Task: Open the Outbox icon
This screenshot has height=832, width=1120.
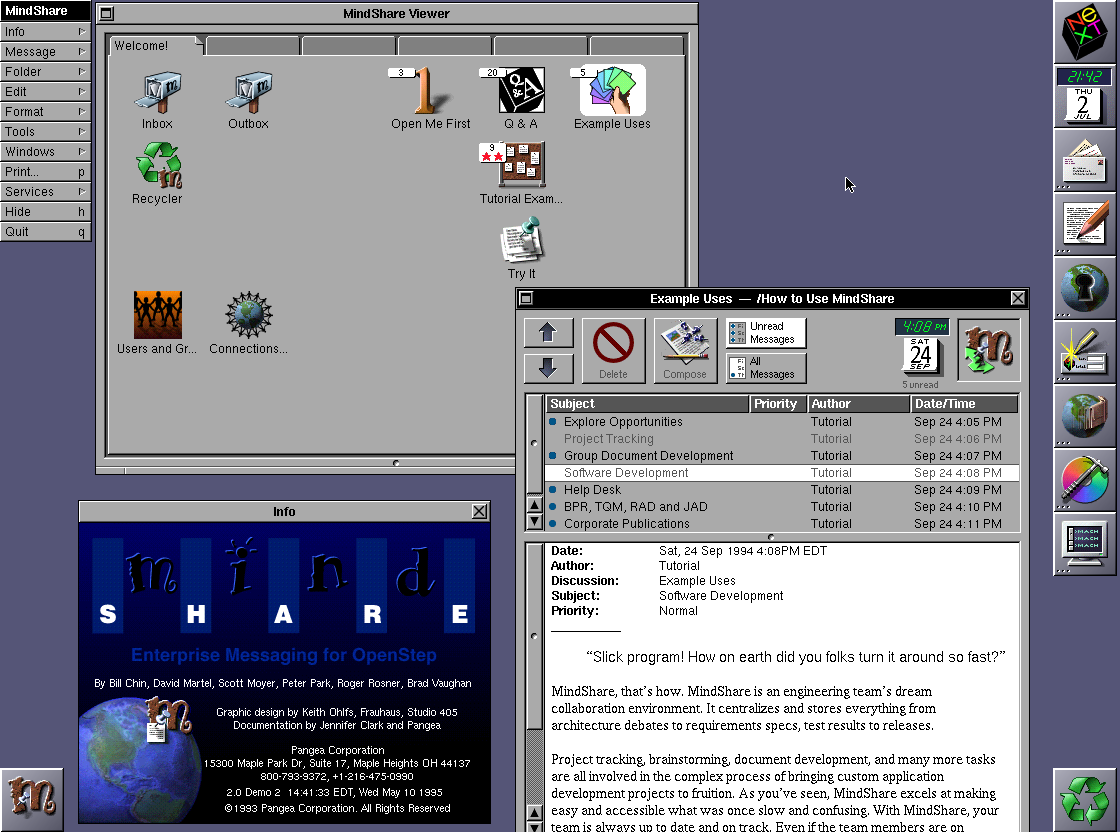Action: 248,93
